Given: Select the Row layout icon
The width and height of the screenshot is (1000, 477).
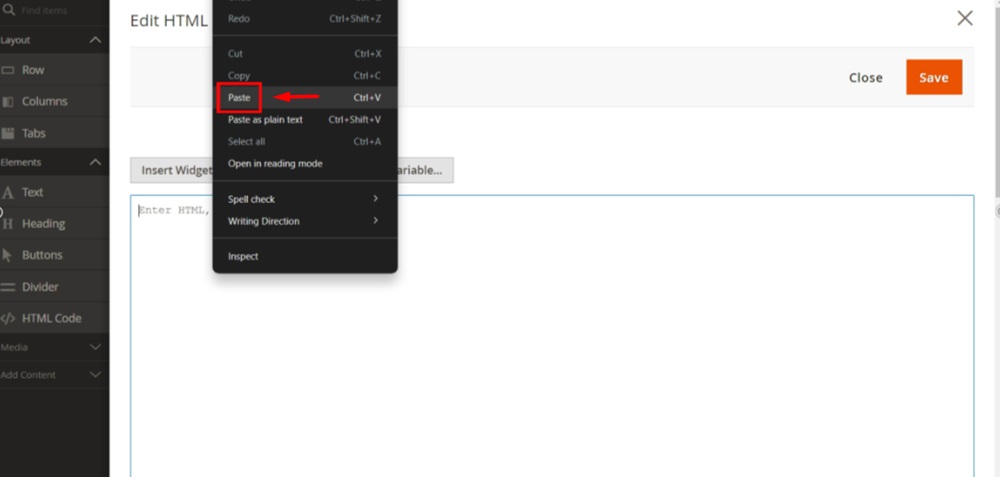Looking at the screenshot, I should pyautogui.click(x=8, y=70).
